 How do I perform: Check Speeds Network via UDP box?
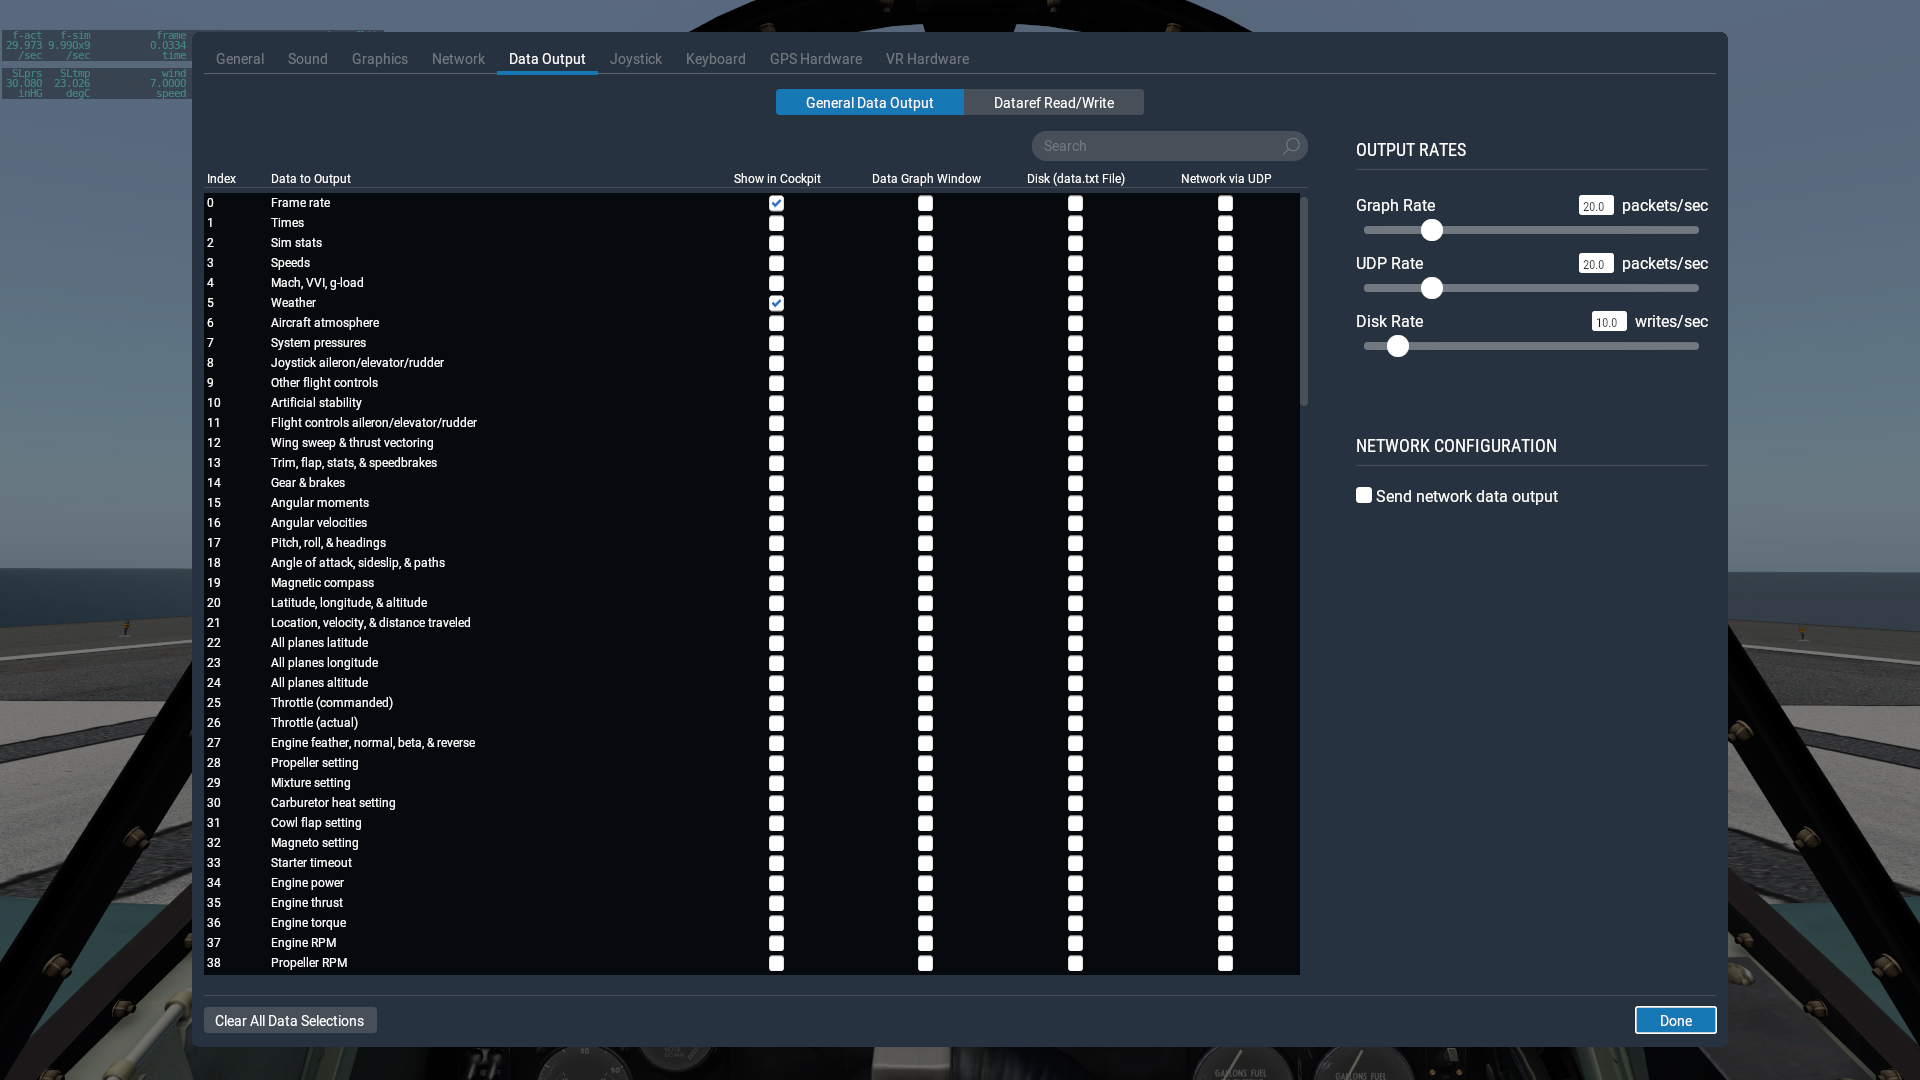pyautogui.click(x=1225, y=263)
